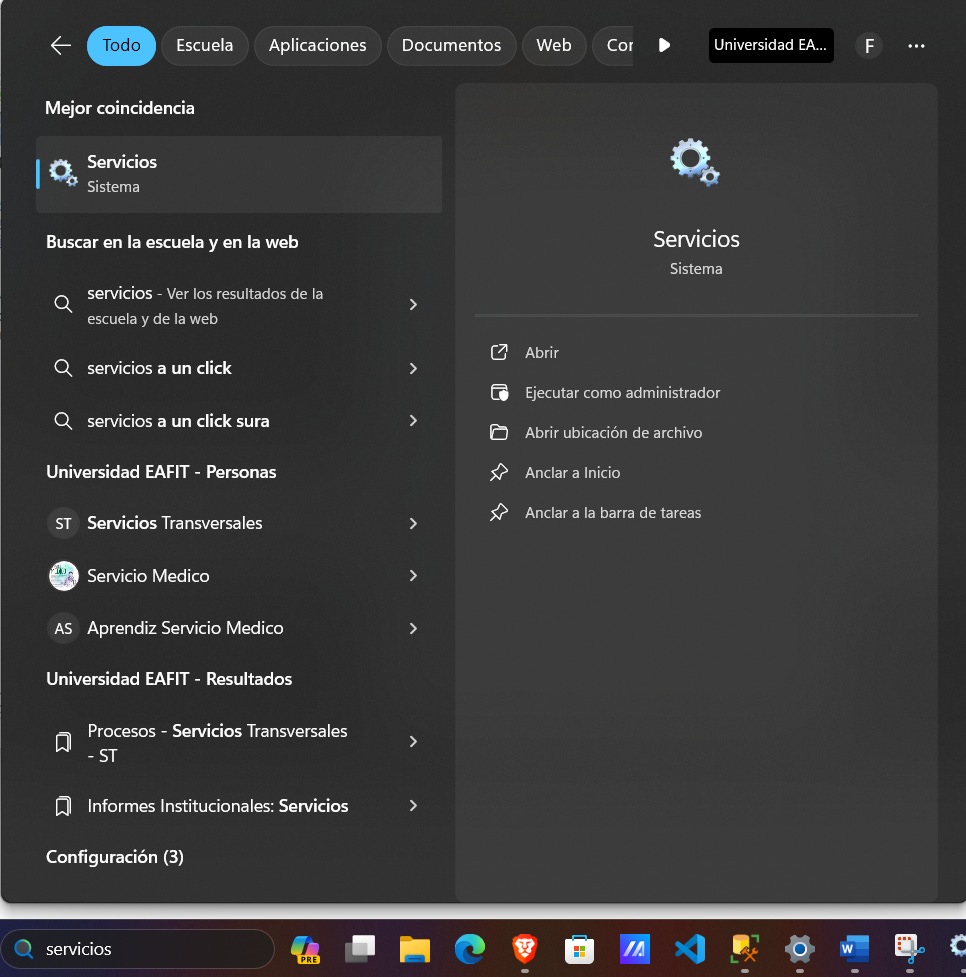Expand chevron for Servicios Transversales
This screenshot has height=977, width=966.
(413, 523)
